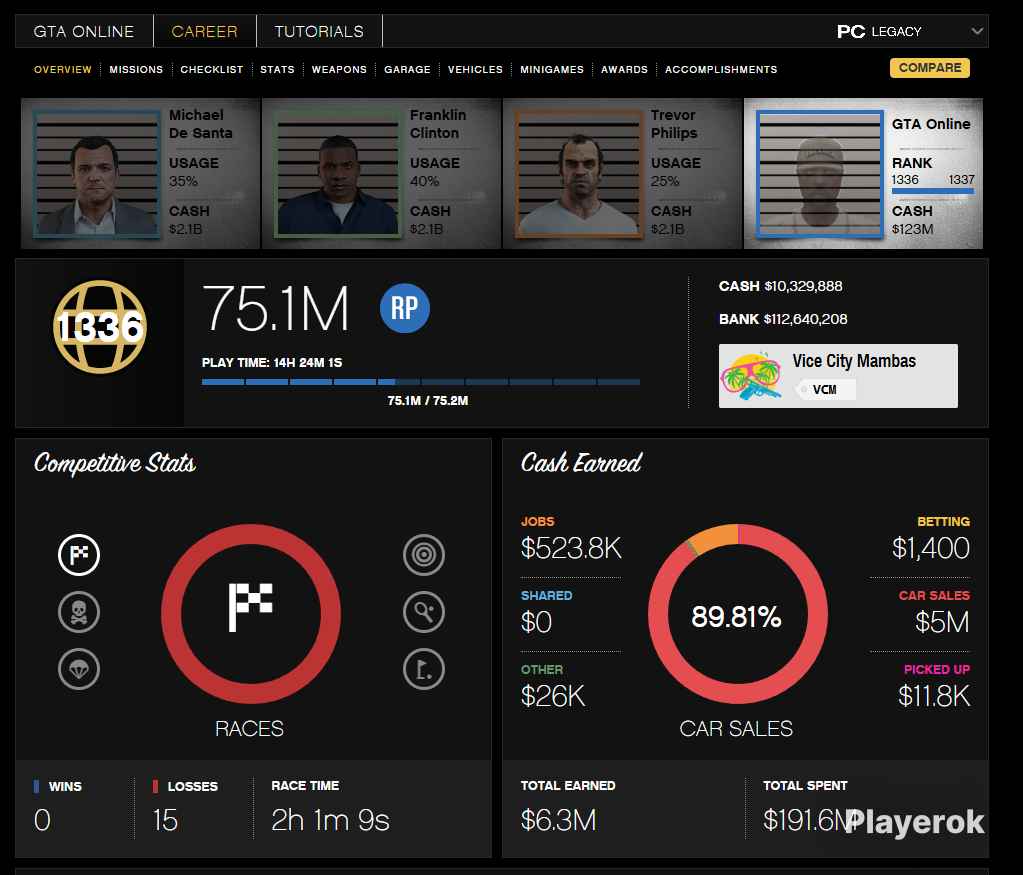This screenshot has height=875, width=1023.
Task: Open the ACCOMPLISHMENTS submenu item
Action: pyautogui.click(x=721, y=69)
